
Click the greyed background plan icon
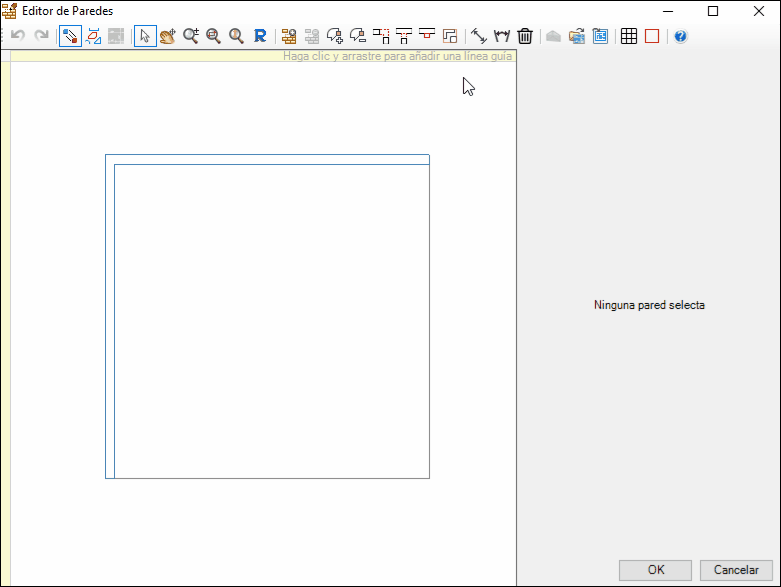tap(116, 36)
